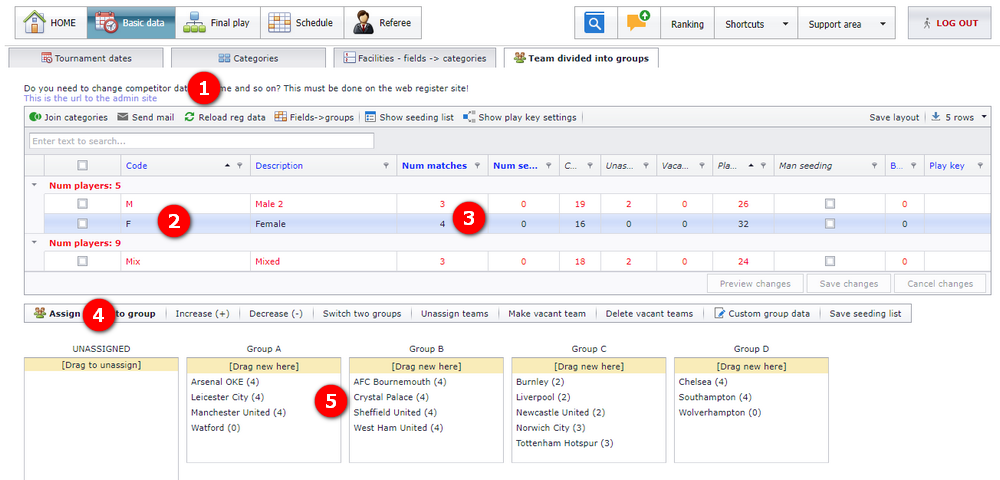Click Join categories toolbar item

(x=69, y=117)
